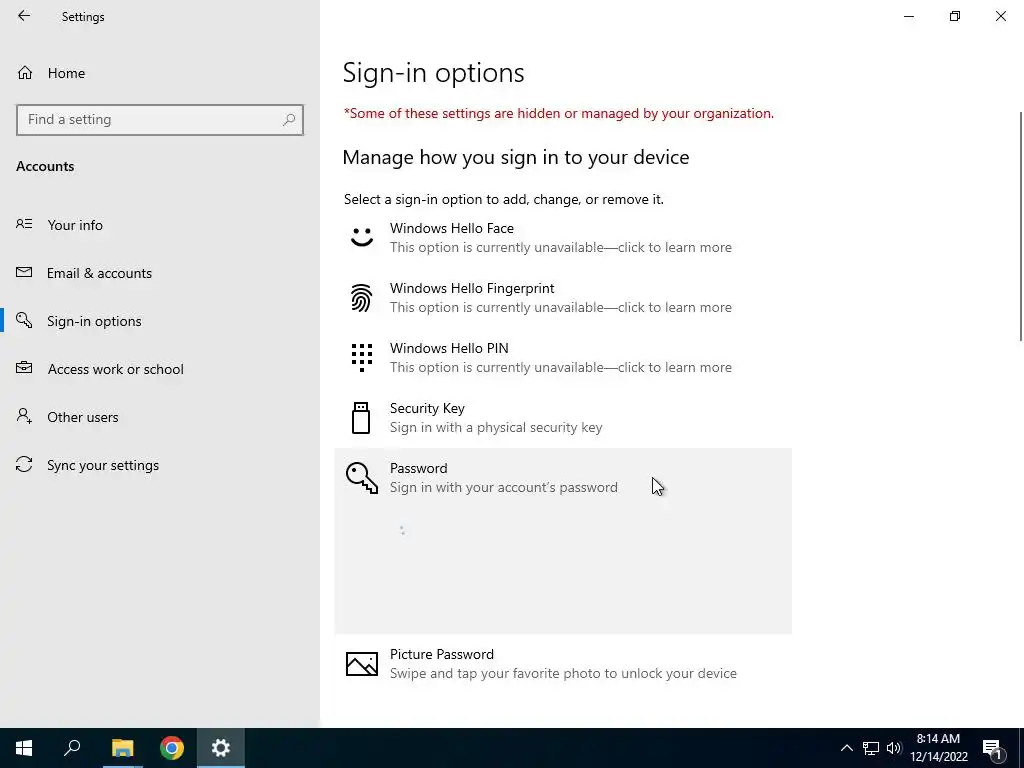
Task: Click 'Select a sign-in option to add' text
Action: (x=504, y=199)
